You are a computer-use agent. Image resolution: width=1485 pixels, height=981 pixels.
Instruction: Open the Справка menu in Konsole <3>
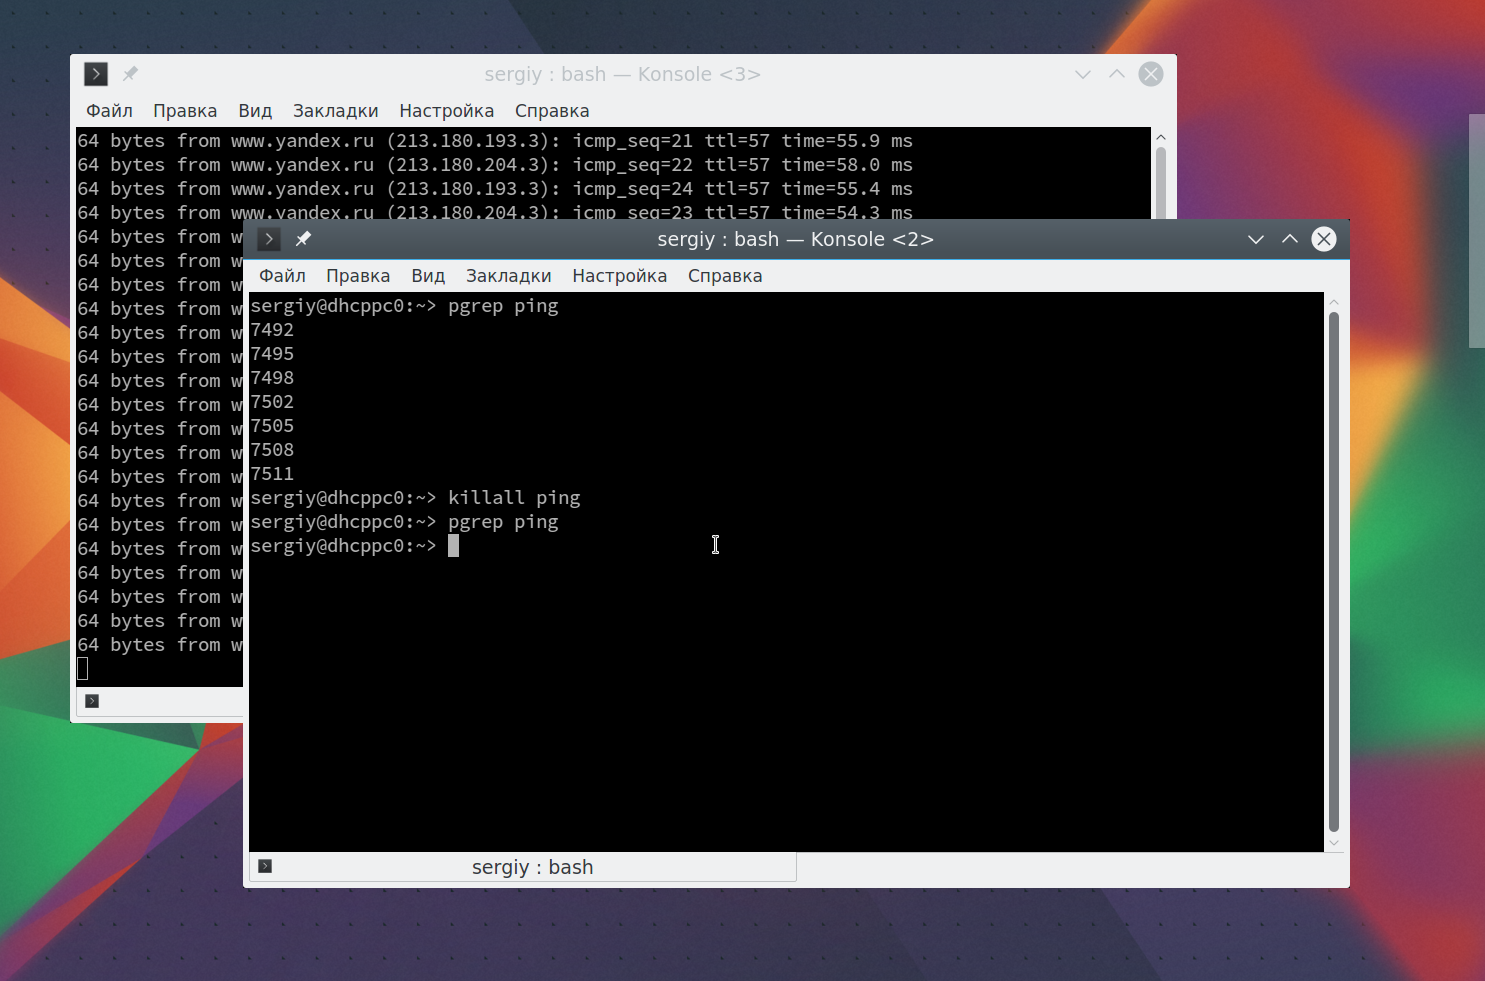tap(552, 111)
